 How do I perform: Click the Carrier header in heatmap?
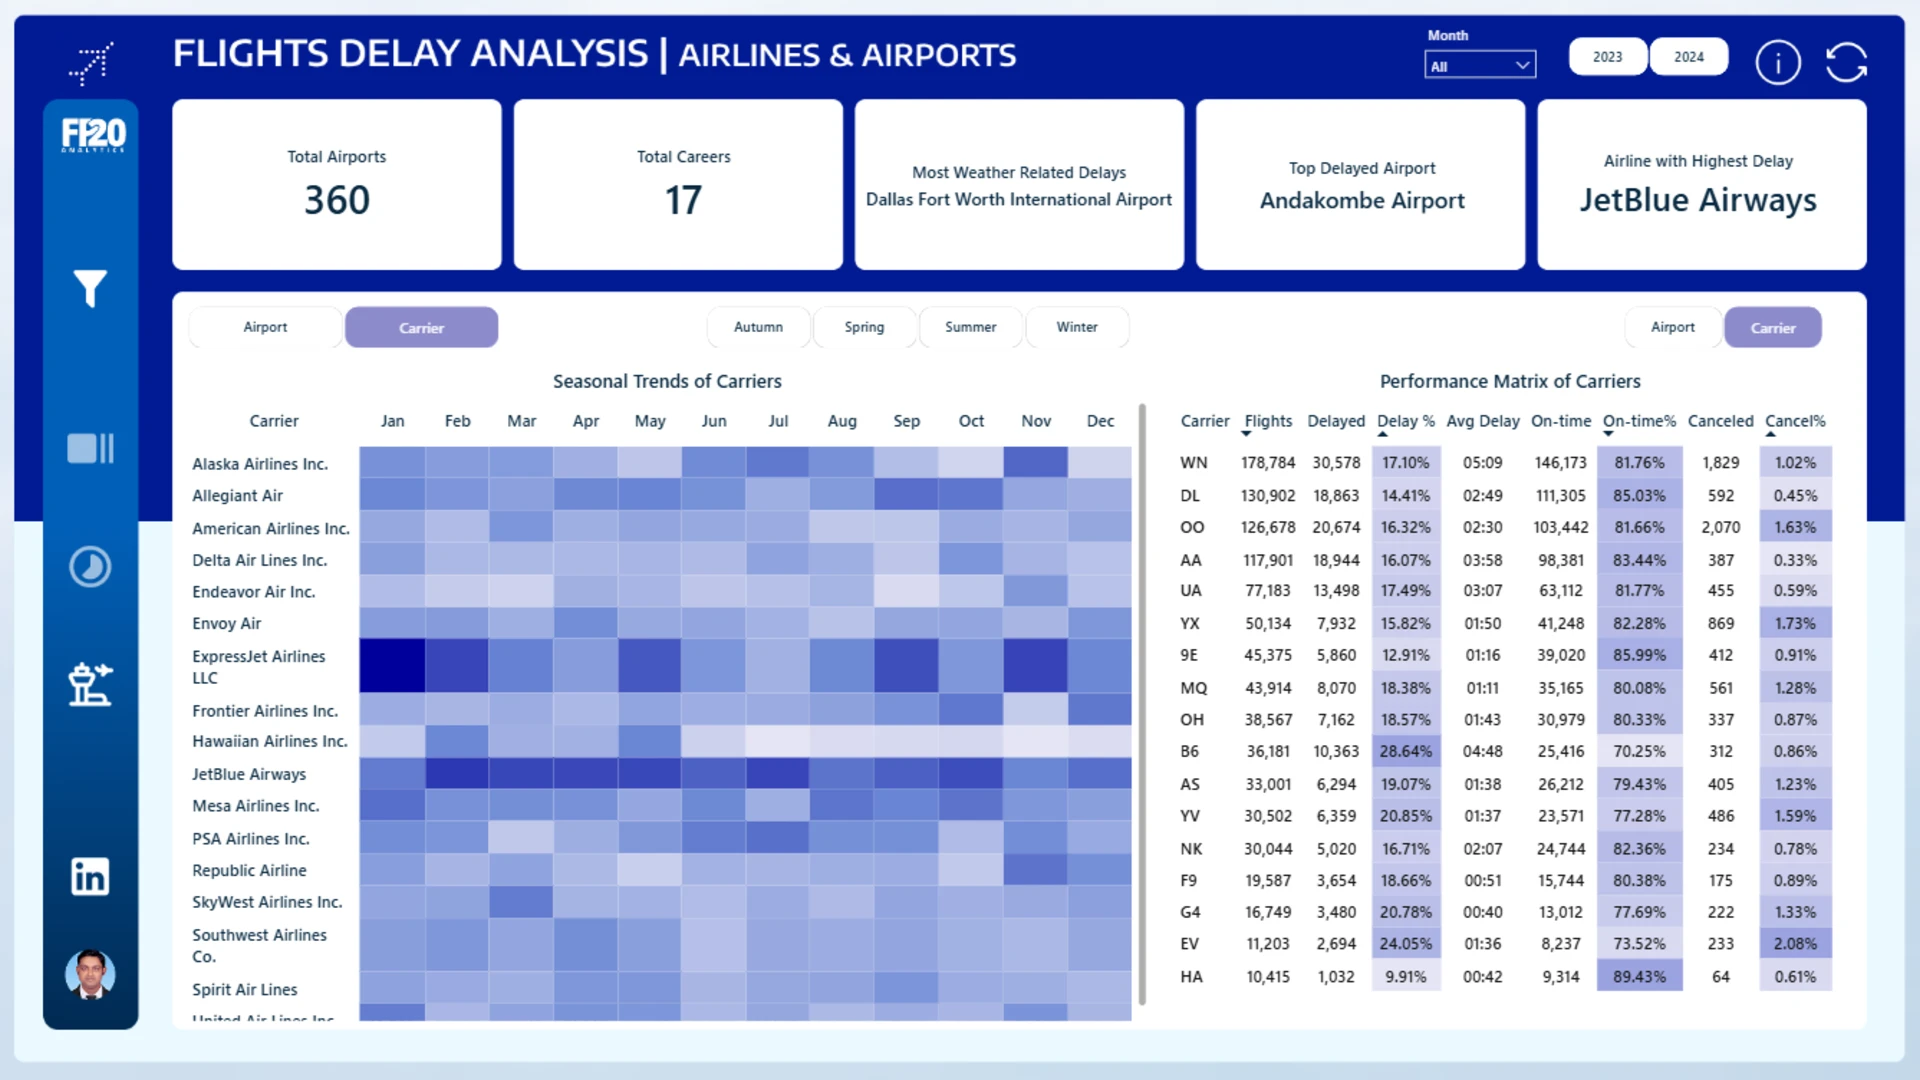[x=274, y=421]
